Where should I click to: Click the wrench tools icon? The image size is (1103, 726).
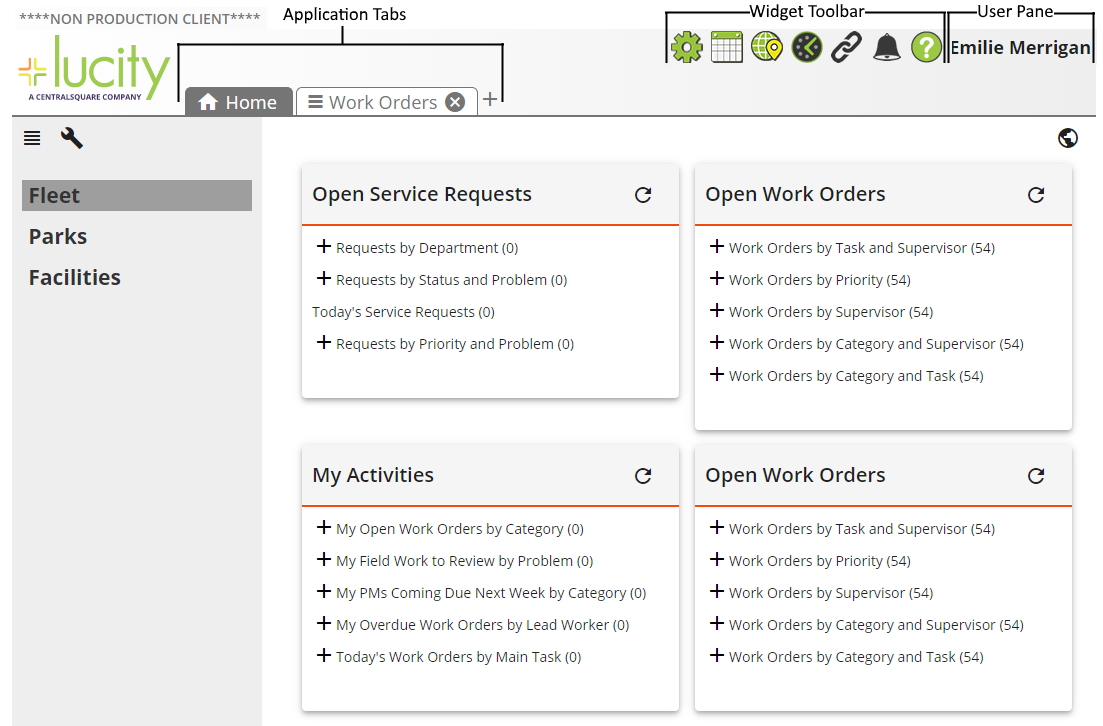click(x=71, y=138)
